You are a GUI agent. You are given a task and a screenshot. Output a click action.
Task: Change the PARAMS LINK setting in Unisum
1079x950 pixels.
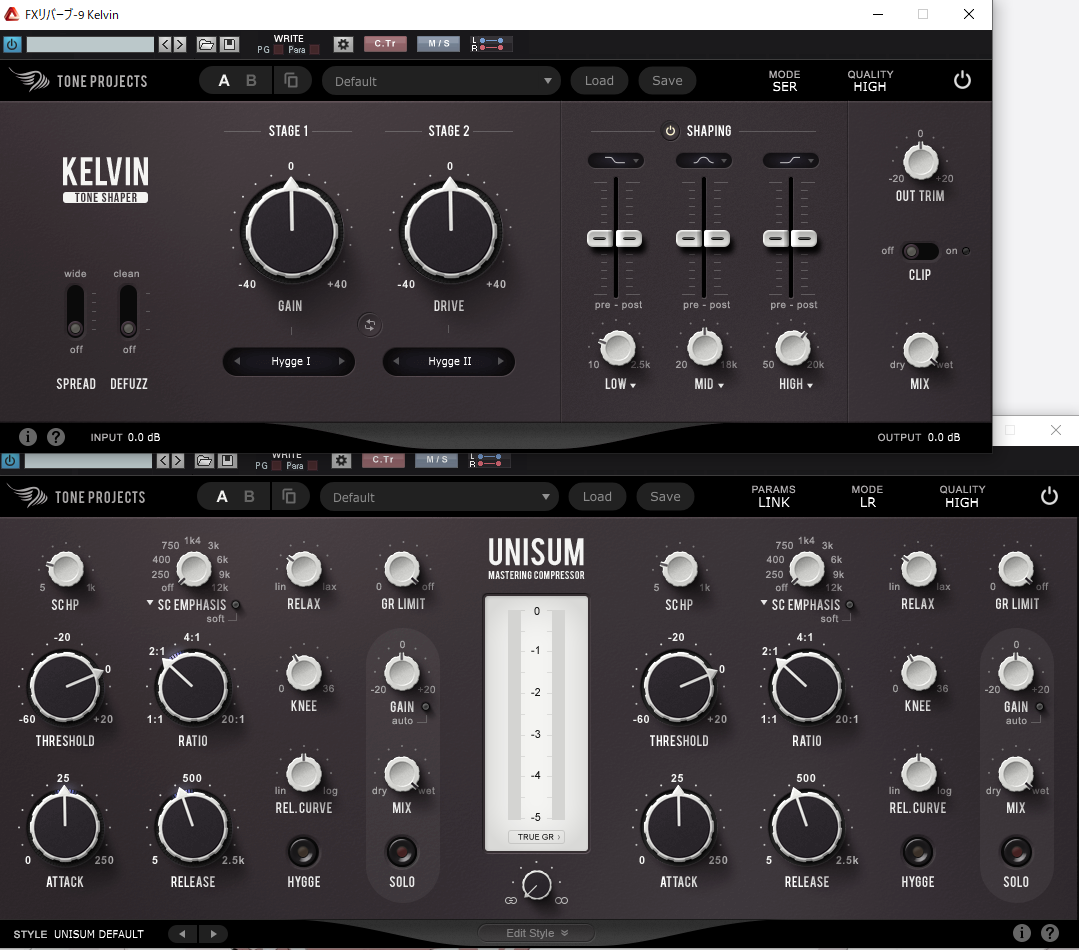tap(773, 496)
